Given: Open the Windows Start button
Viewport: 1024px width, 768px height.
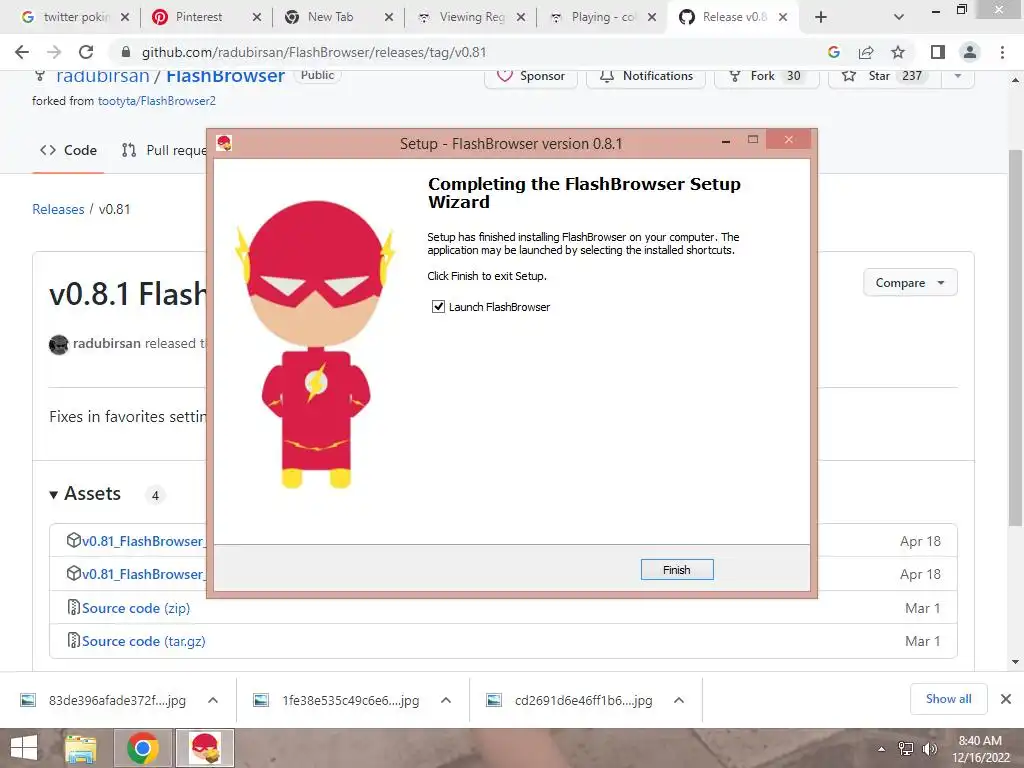Looking at the screenshot, I should [x=24, y=748].
